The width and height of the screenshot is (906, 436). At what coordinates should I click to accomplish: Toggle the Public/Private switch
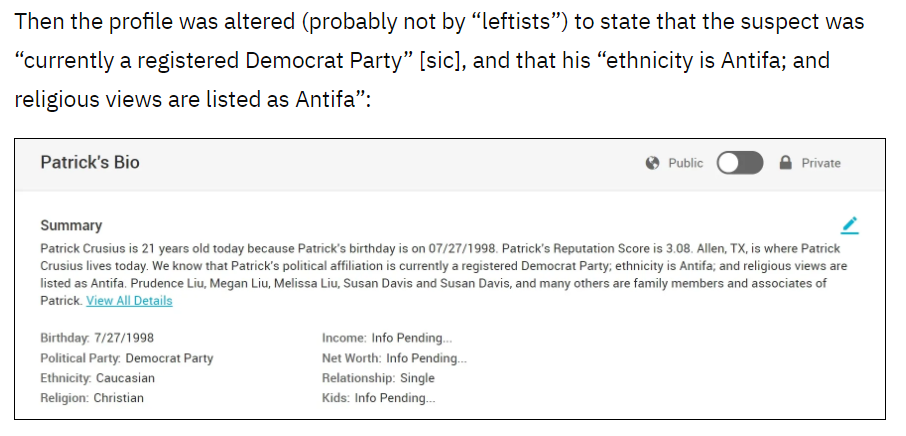(x=740, y=163)
